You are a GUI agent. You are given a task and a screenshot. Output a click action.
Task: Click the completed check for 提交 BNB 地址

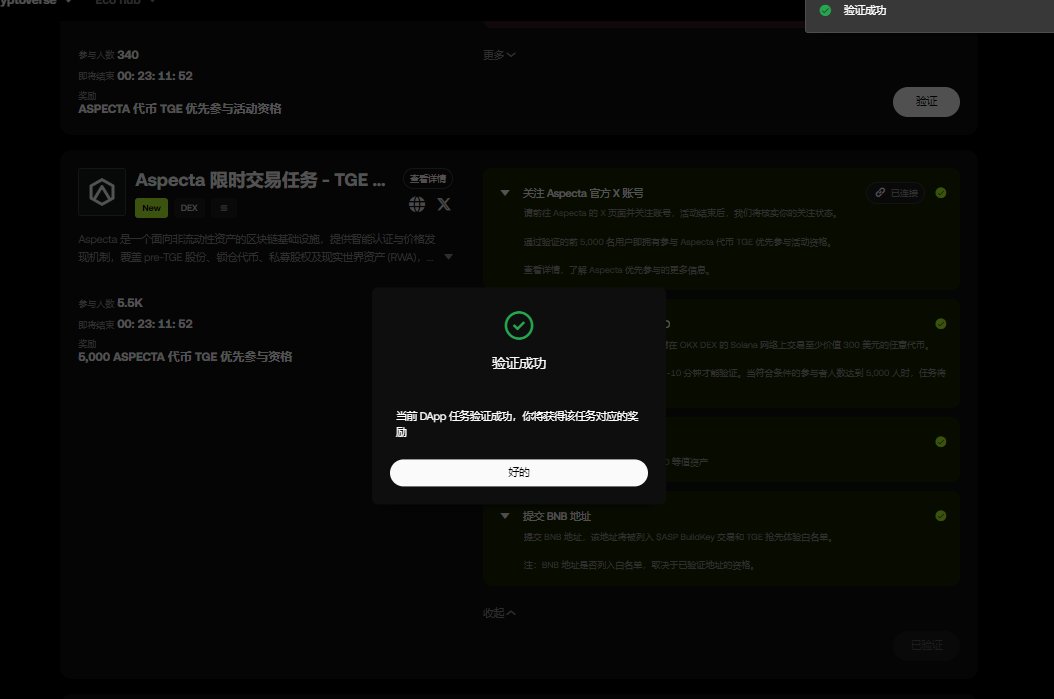click(940, 516)
